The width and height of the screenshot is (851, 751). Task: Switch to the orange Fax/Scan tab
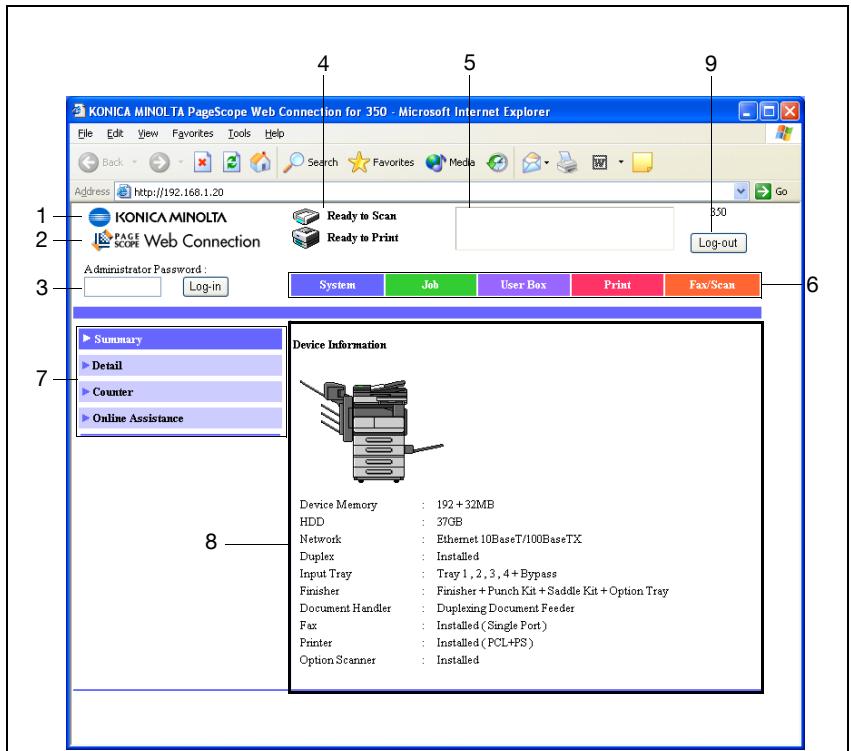[712, 285]
